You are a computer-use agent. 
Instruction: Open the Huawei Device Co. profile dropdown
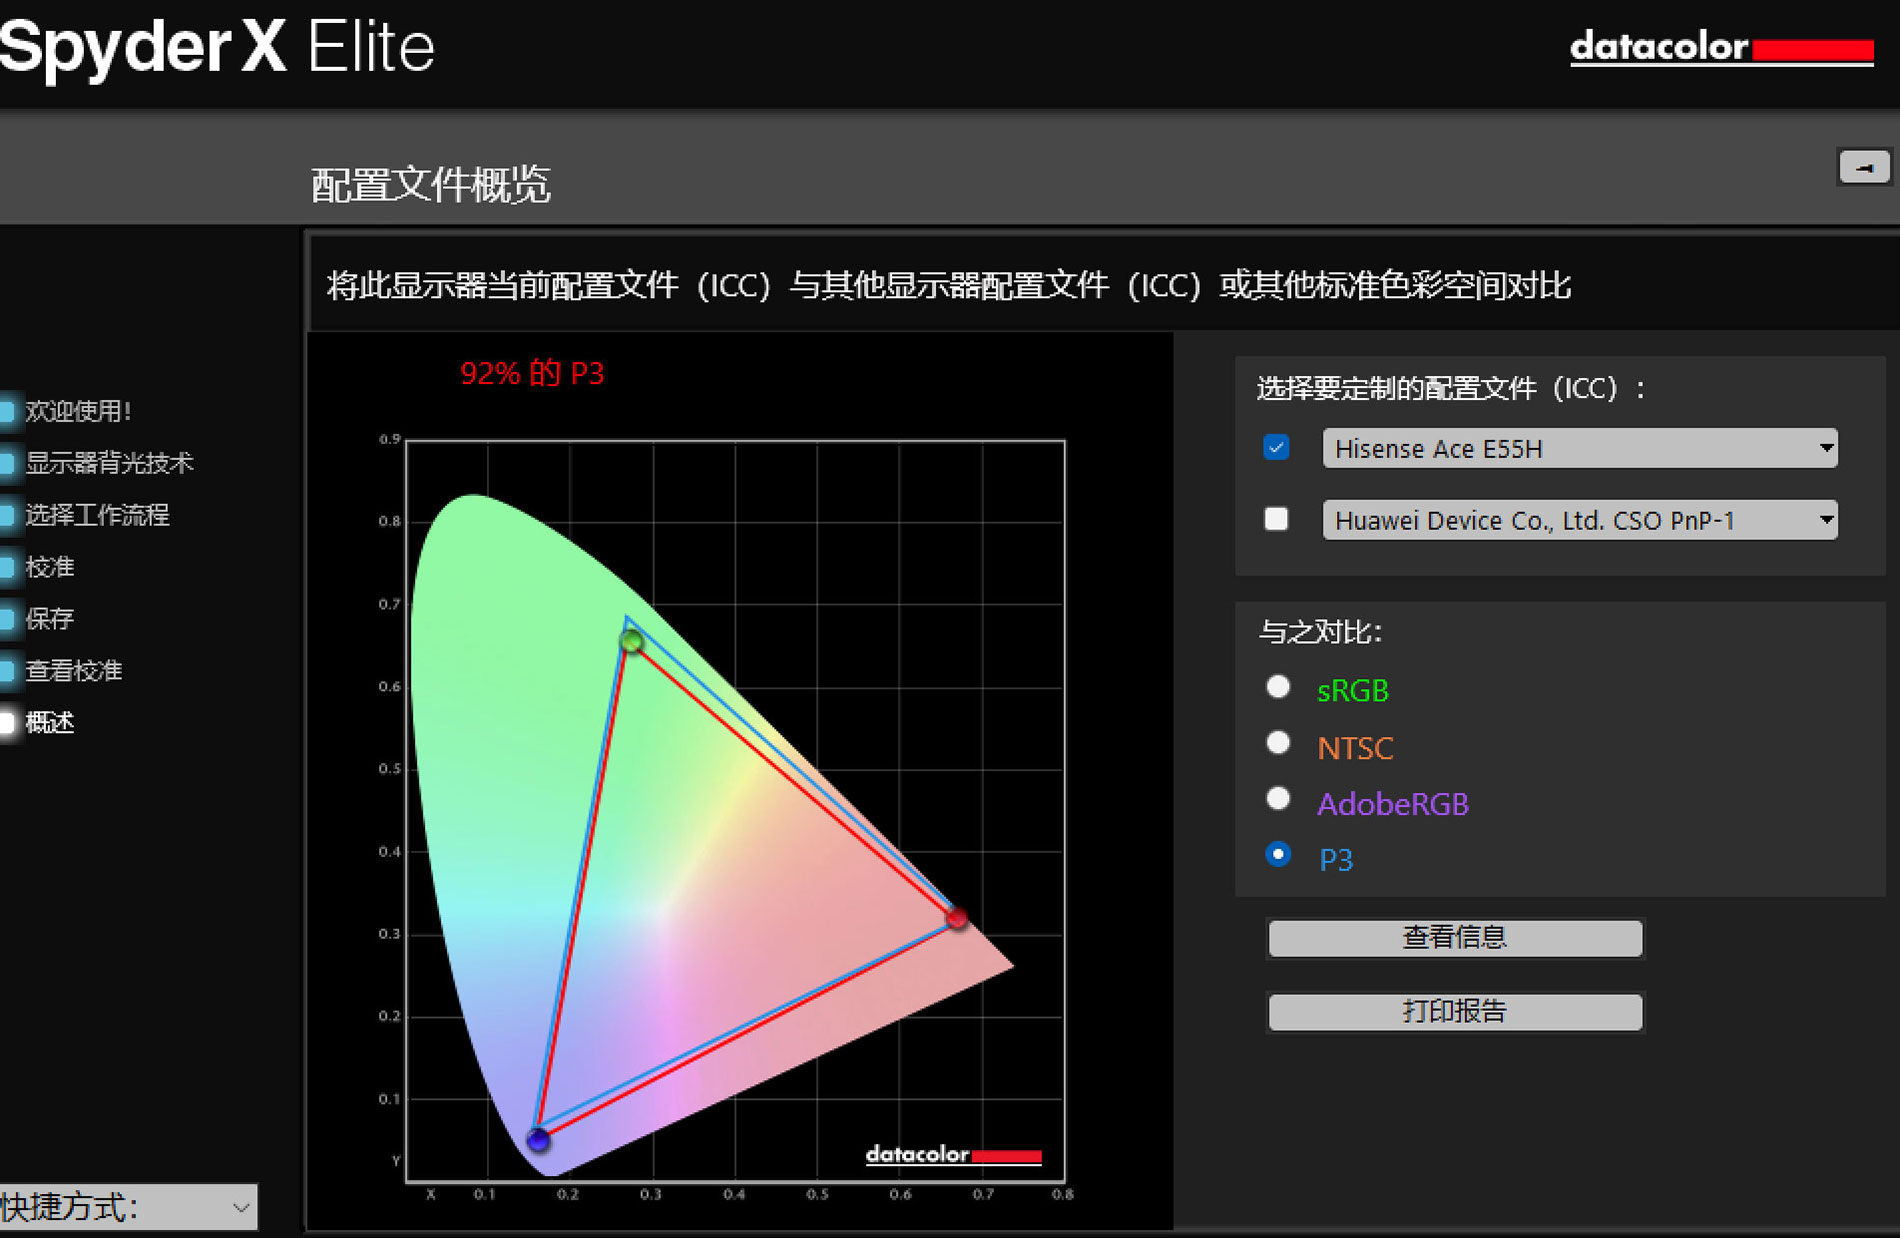click(x=1580, y=520)
